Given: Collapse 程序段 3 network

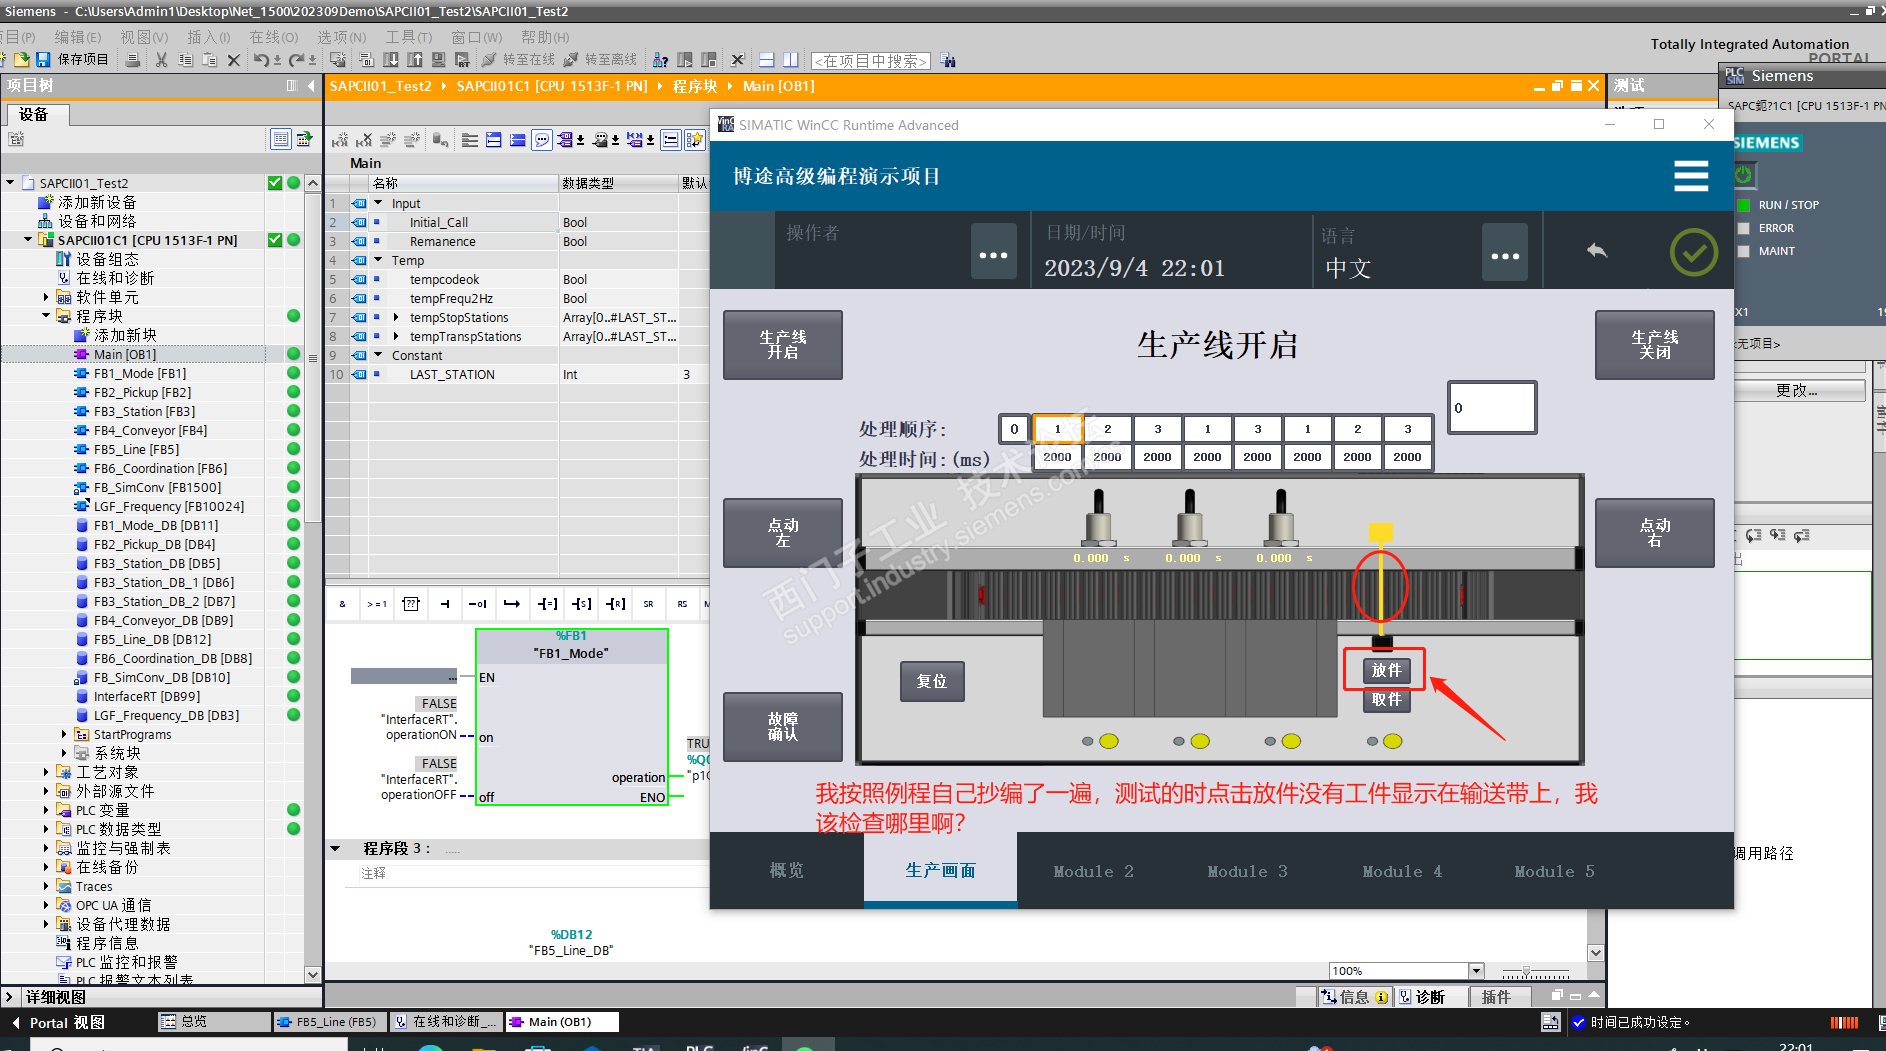Looking at the screenshot, I should (335, 848).
